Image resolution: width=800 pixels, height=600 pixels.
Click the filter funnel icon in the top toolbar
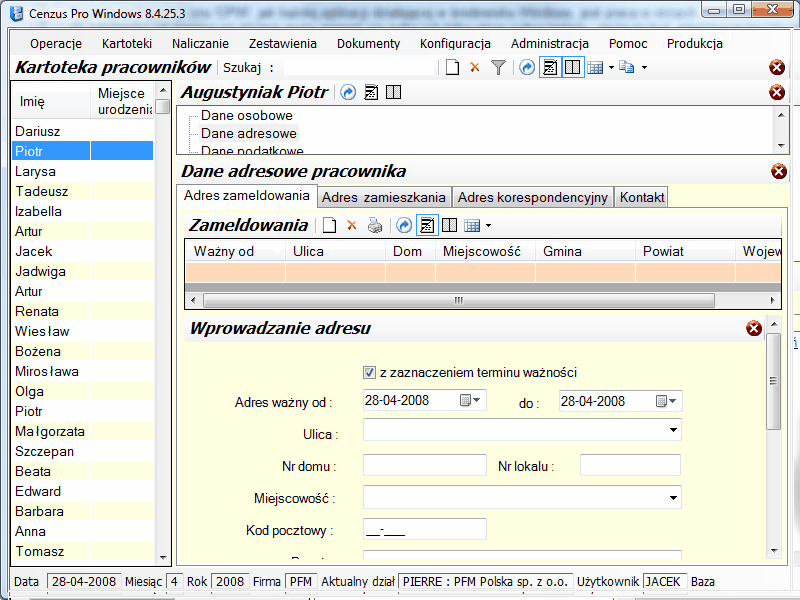(497, 68)
